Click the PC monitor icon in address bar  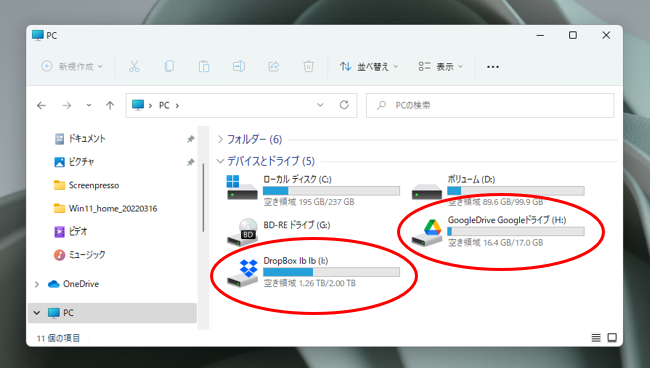(138, 105)
